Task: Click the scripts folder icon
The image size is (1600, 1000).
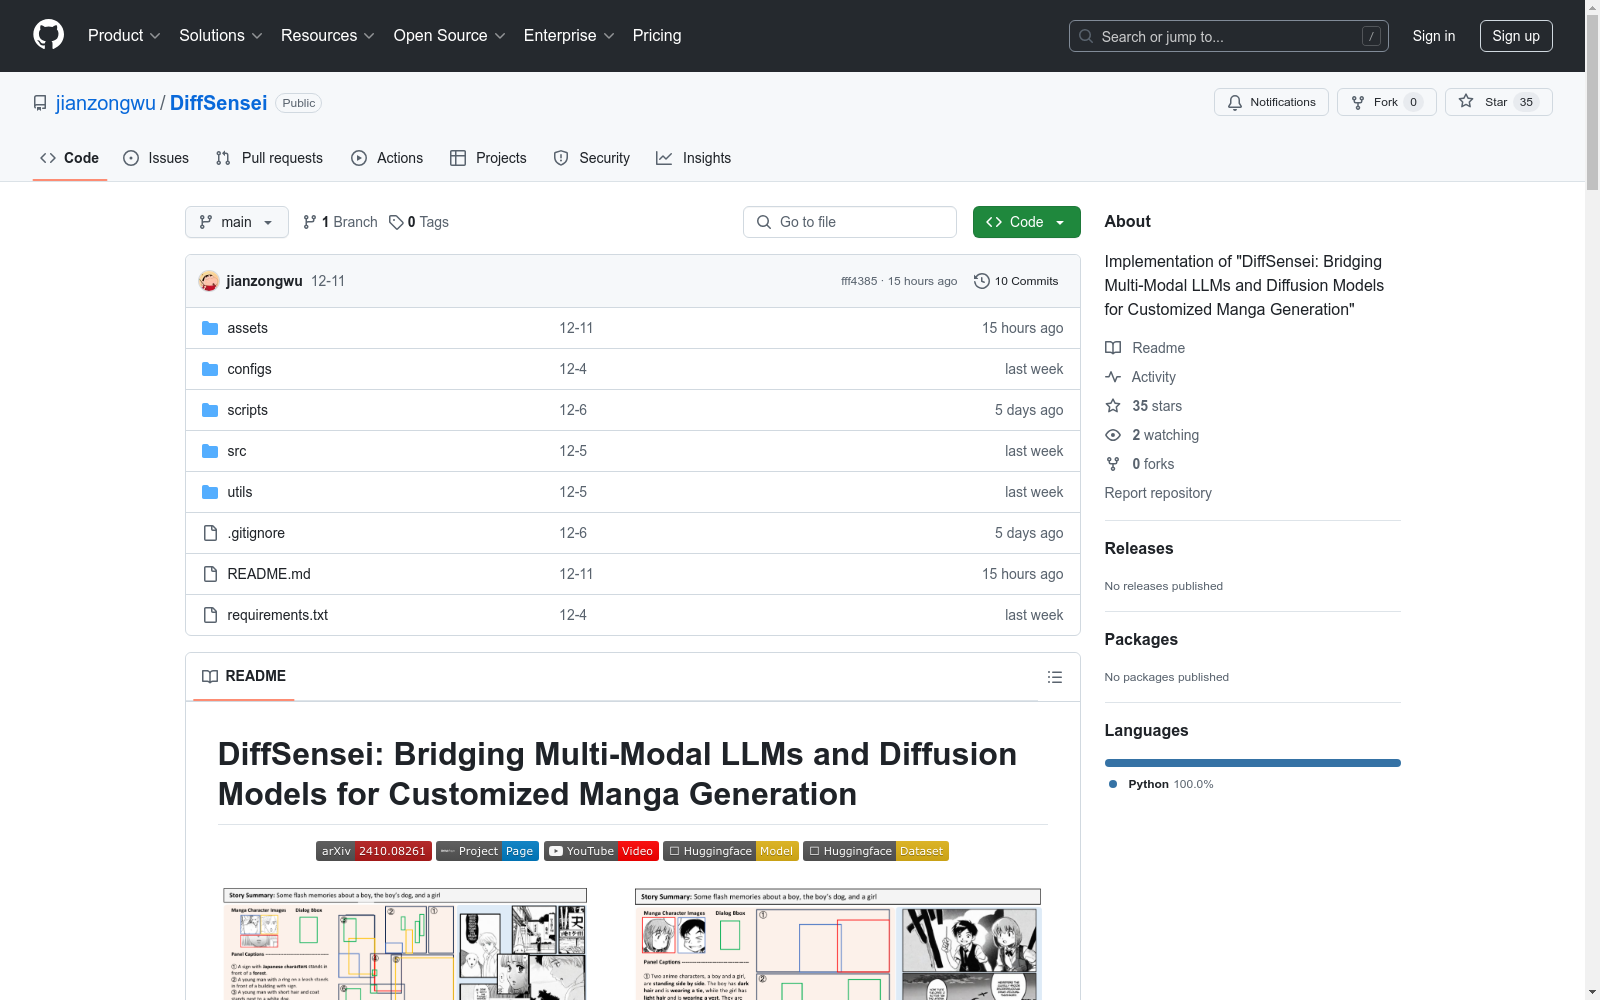Action: click(210, 410)
